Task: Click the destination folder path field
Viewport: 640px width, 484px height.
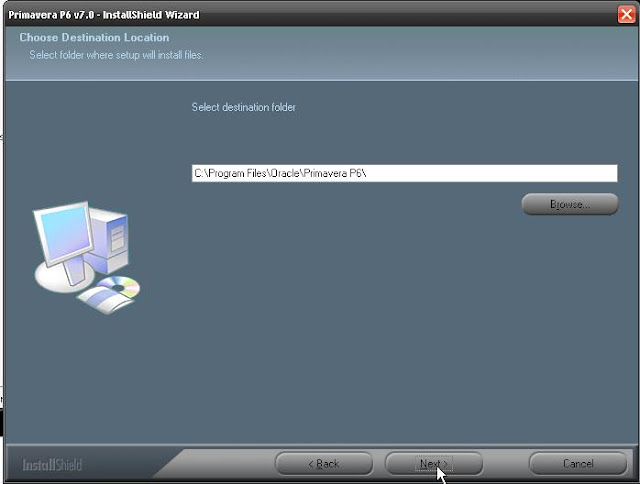Action: [404, 173]
